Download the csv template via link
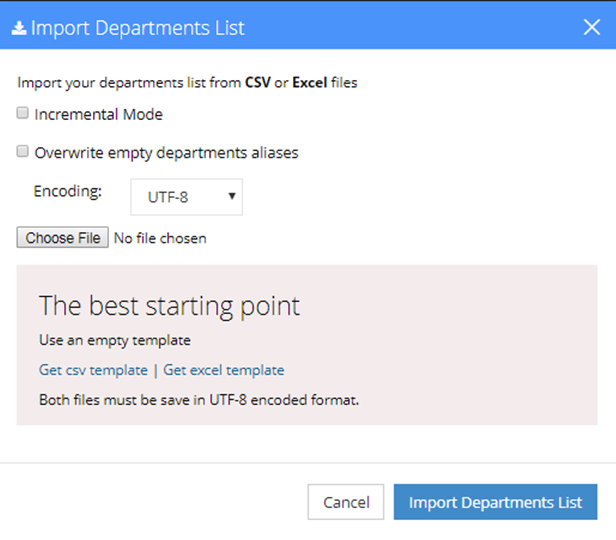 pyautogui.click(x=93, y=370)
